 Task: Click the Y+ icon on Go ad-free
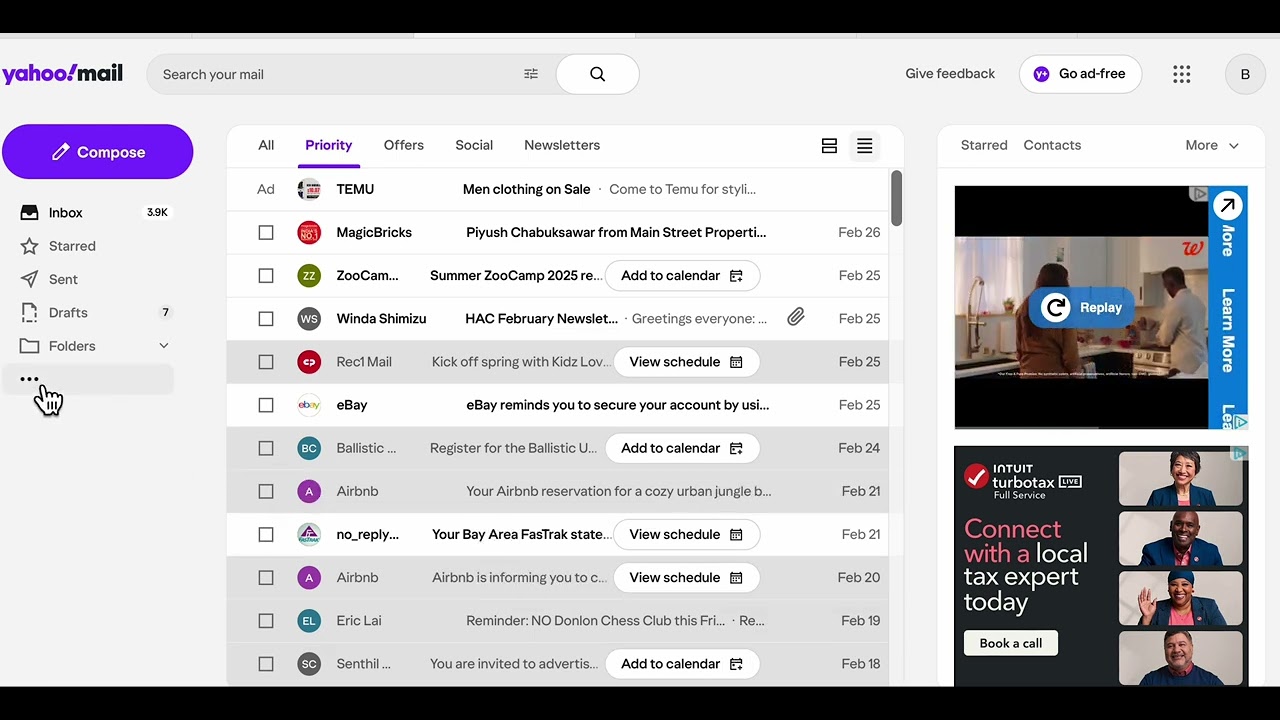[x=1041, y=74]
